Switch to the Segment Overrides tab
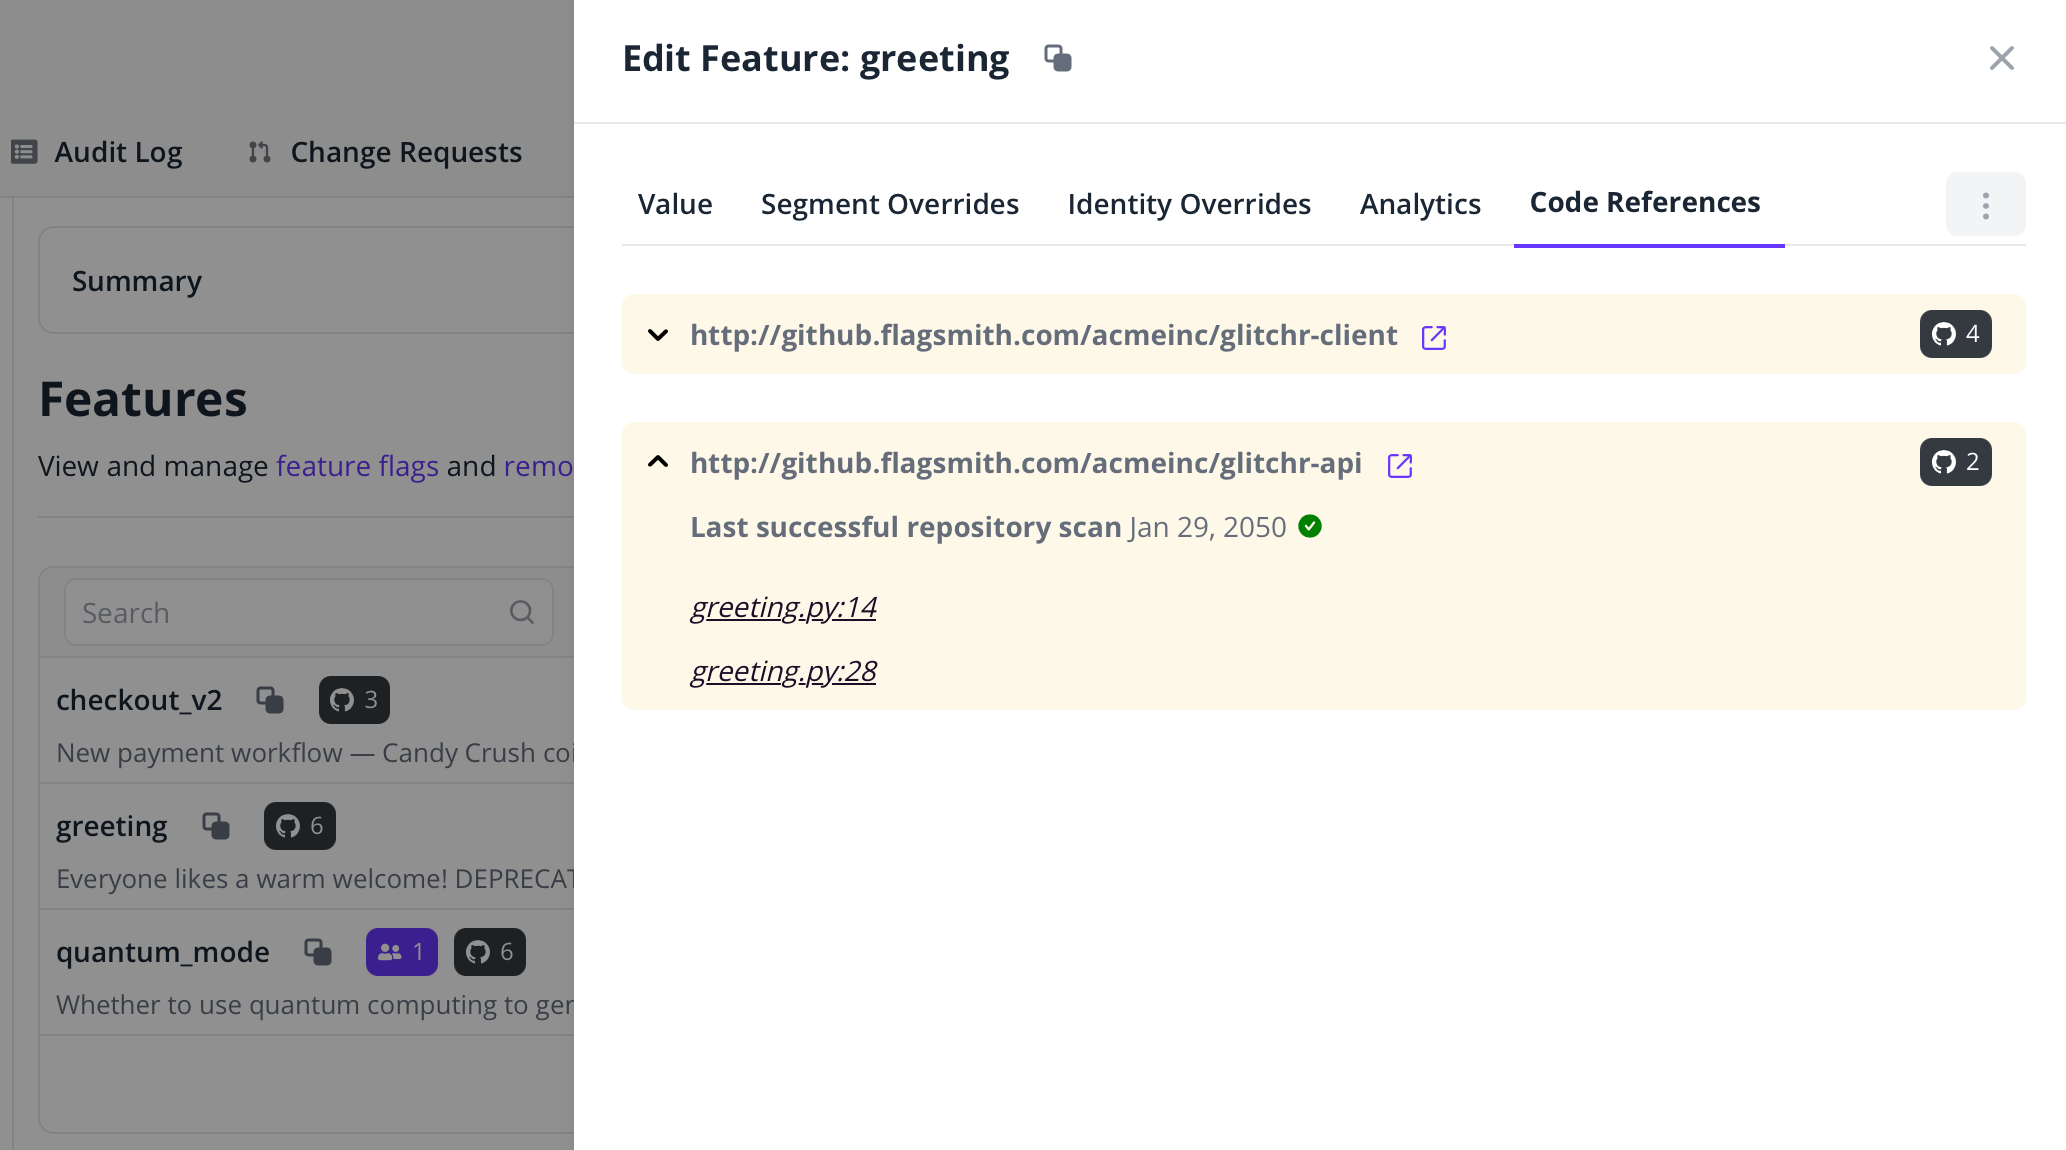 coord(889,204)
